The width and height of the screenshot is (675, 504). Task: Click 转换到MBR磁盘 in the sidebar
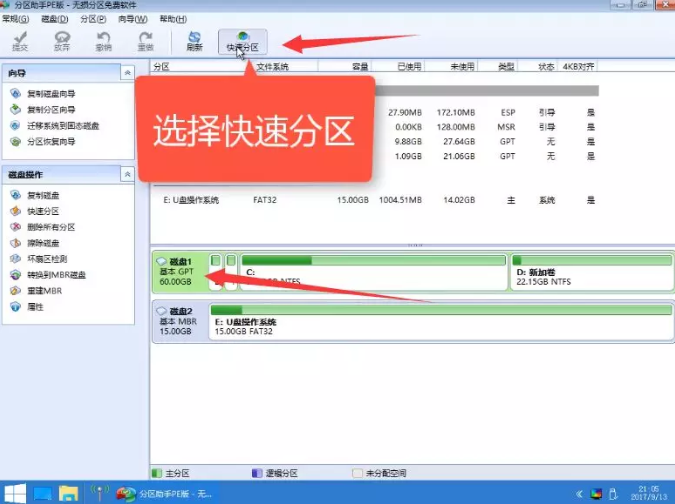click(56, 275)
